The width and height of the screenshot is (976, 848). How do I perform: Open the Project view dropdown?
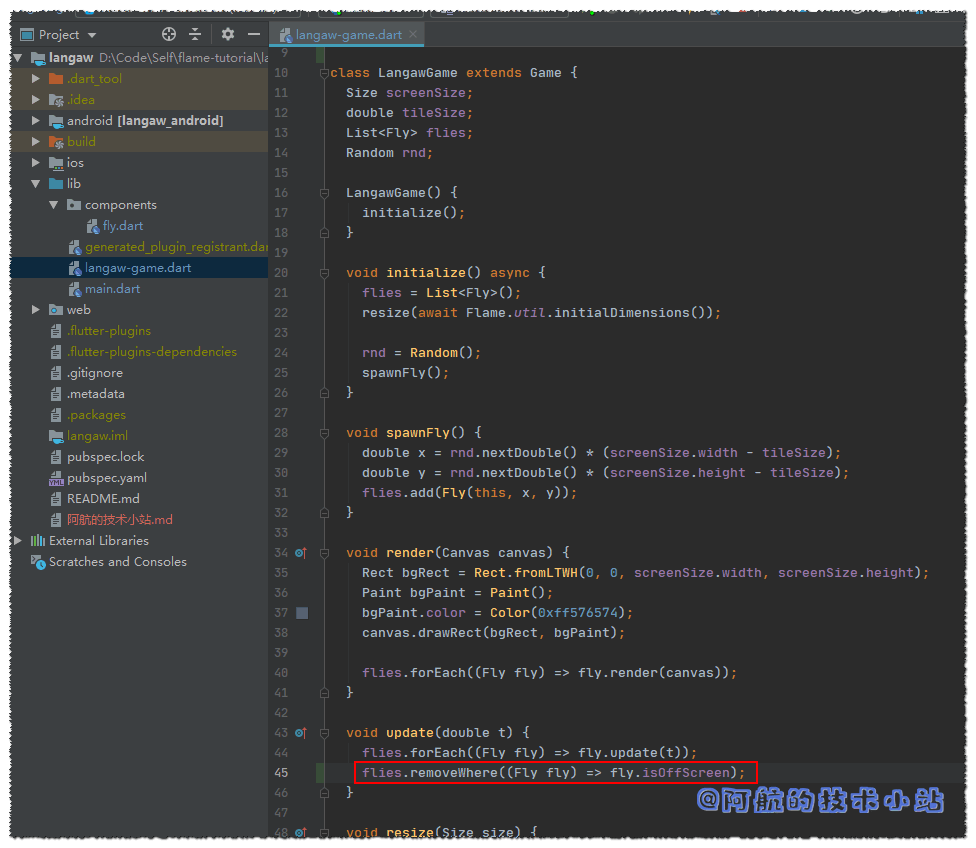click(x=92, y=35)
